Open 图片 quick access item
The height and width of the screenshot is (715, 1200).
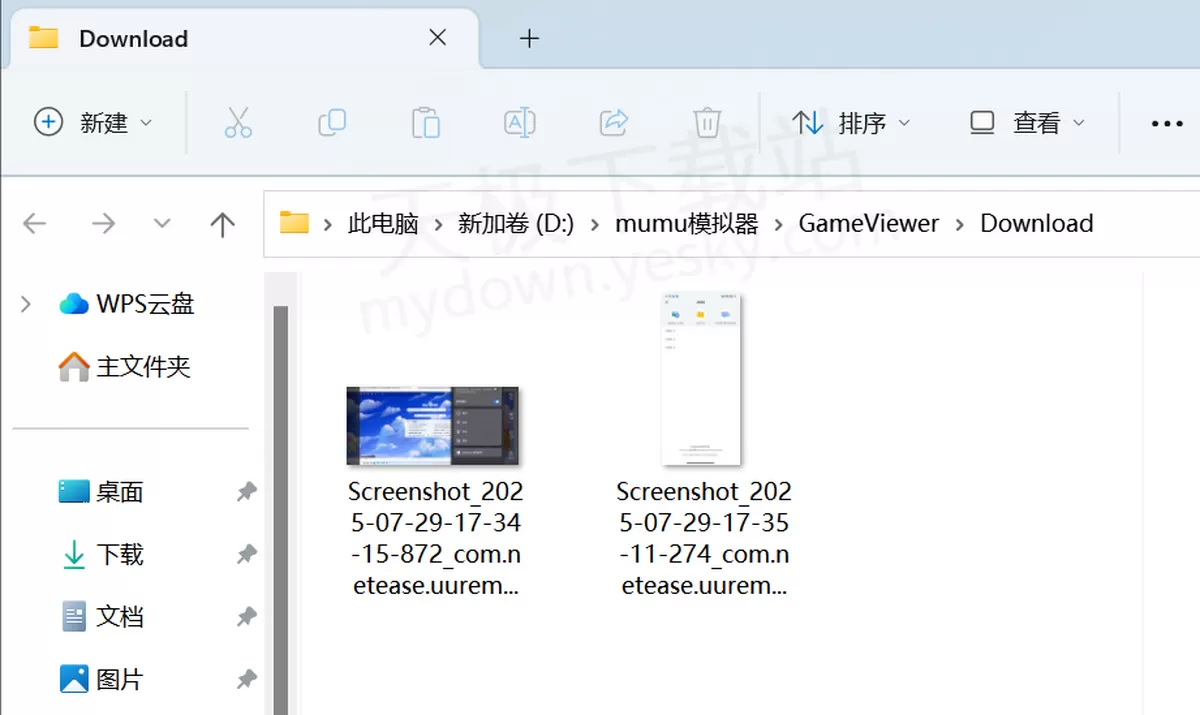(102, 680)
